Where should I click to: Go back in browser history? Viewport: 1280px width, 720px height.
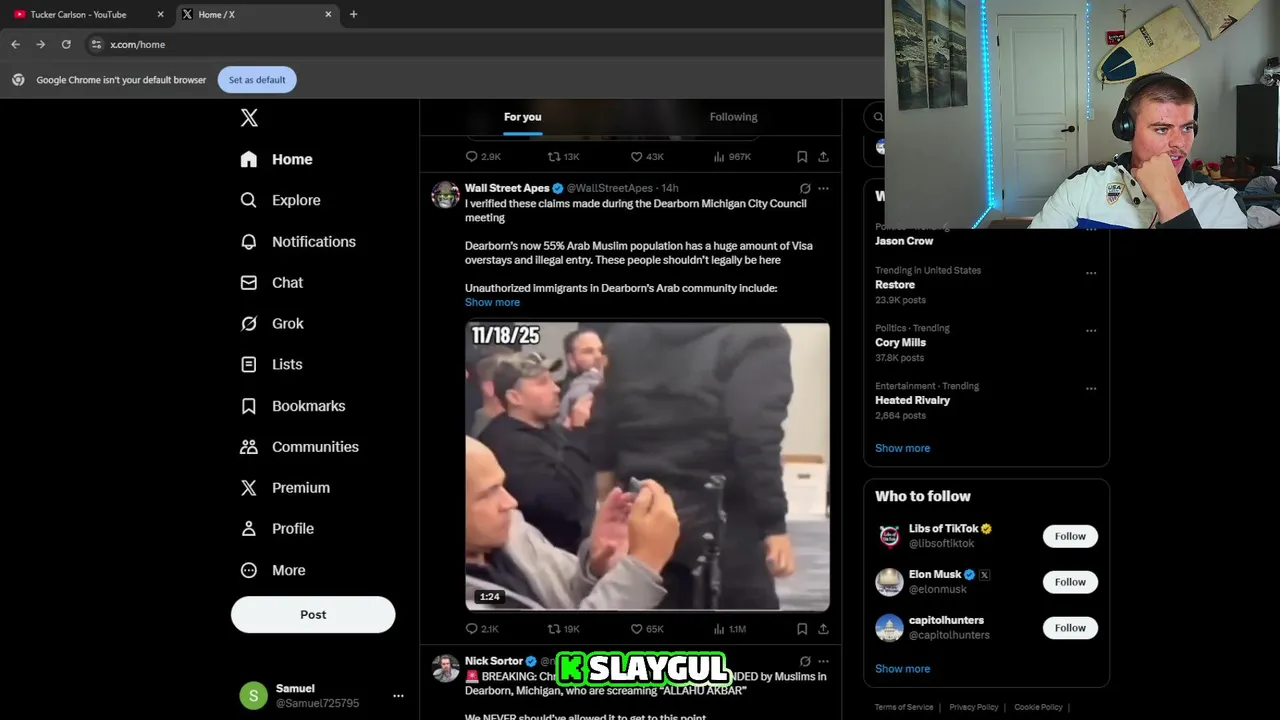[x=15, y=44]
